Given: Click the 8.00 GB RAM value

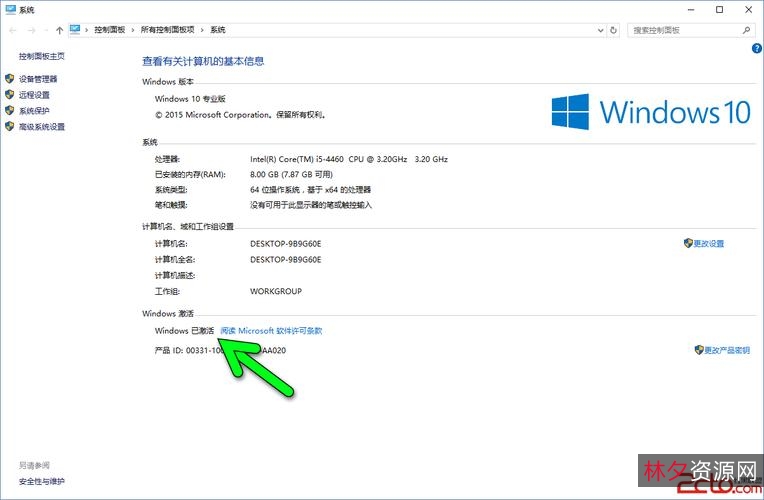Looking at the screenshot, I should point(291,174).
